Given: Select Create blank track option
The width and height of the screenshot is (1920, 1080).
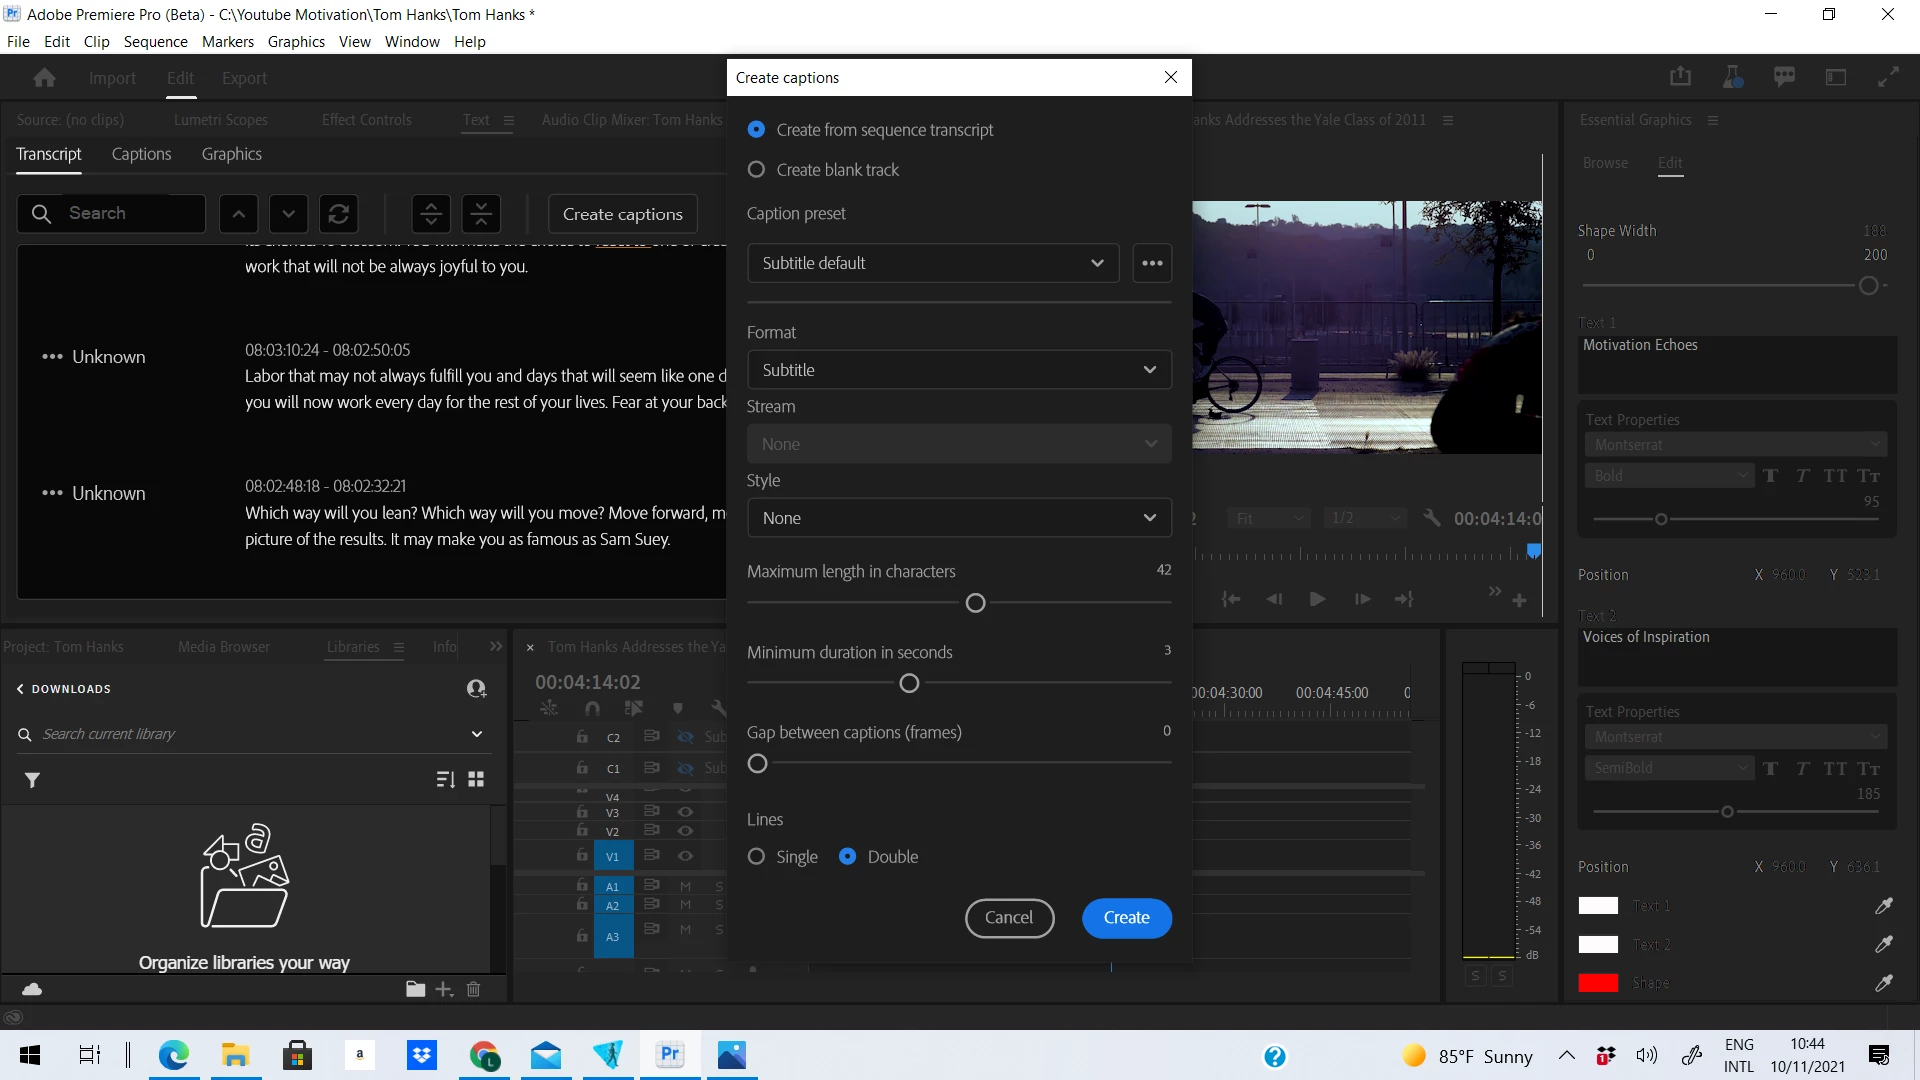Looking at the screenshot, I should (x=757, y=170).
